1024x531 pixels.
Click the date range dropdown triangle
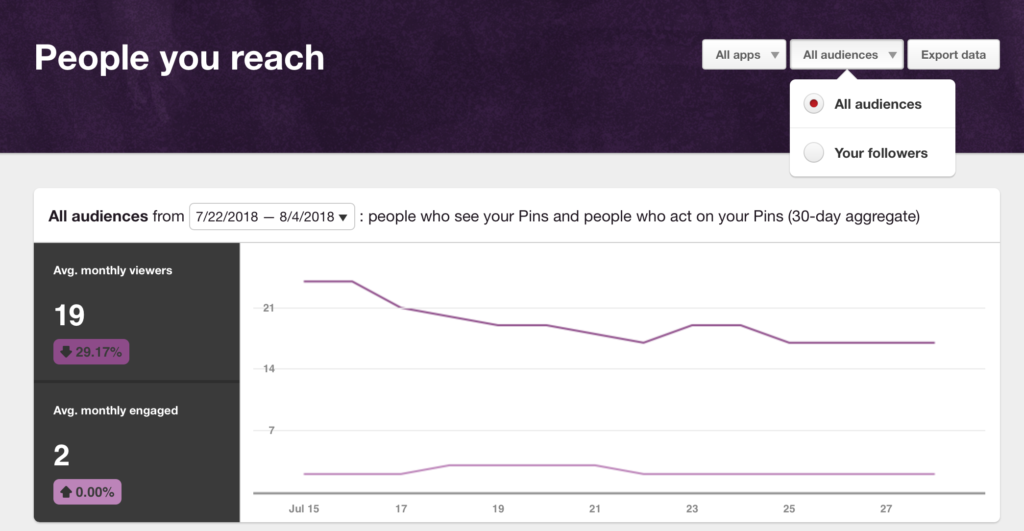[x=343, y=217]
